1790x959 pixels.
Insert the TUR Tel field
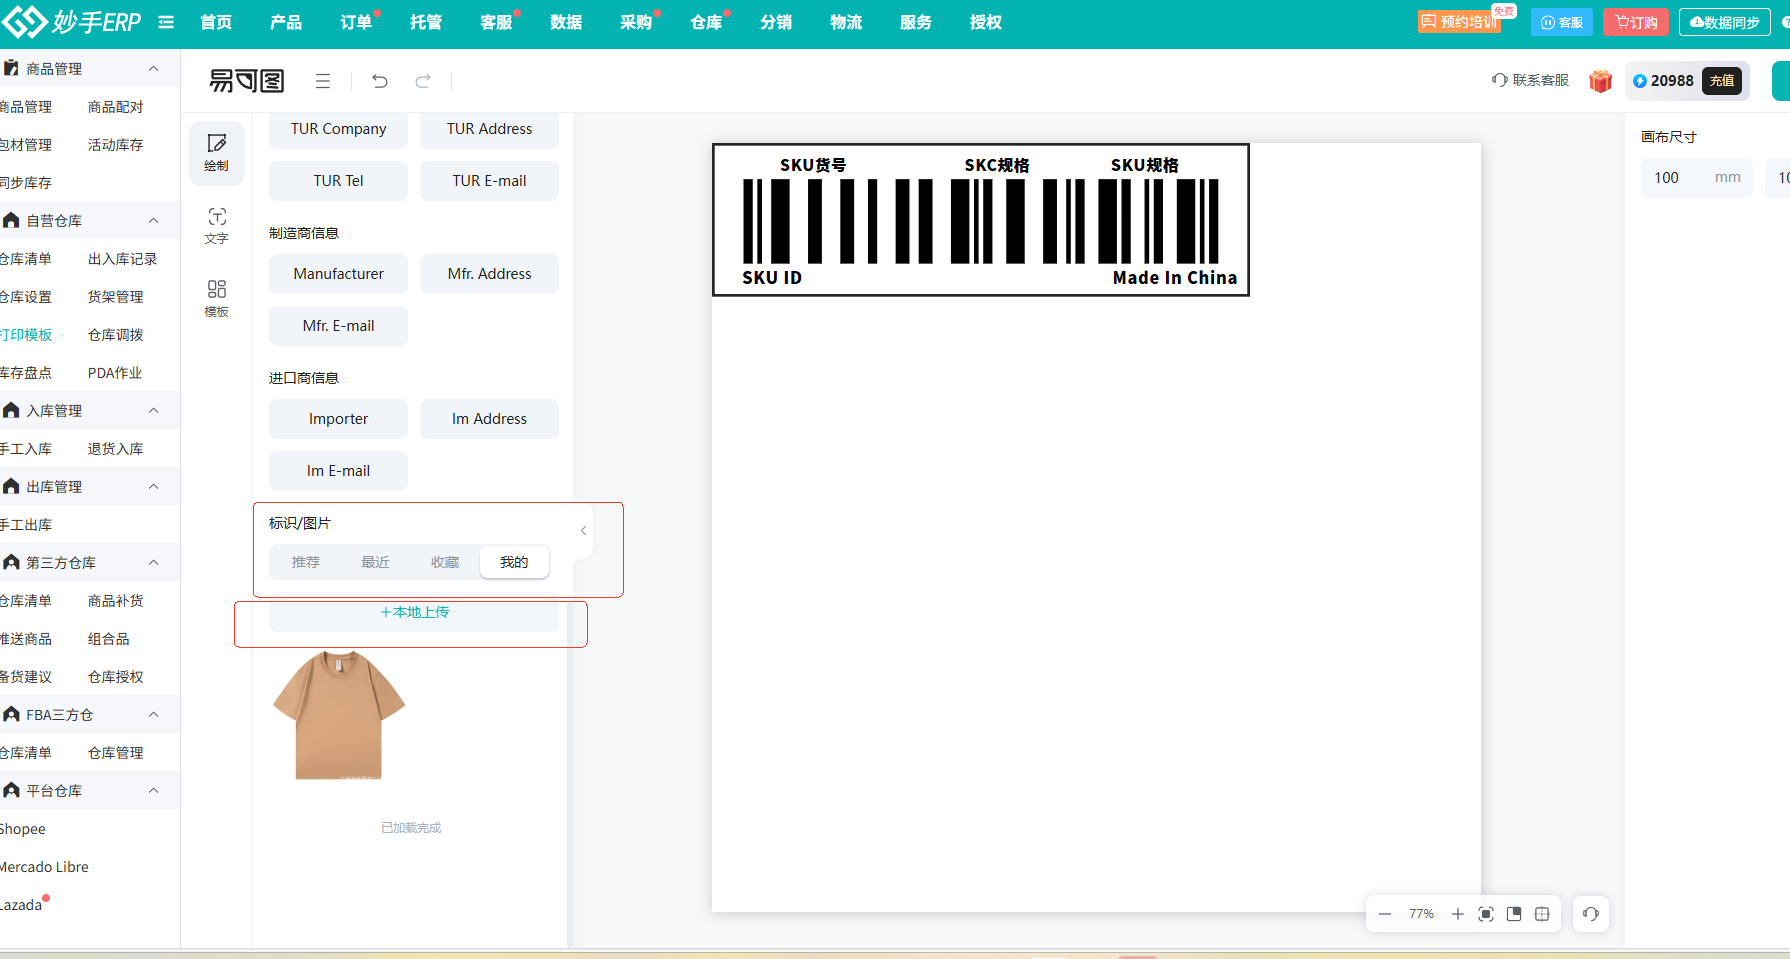[x=338, y=181]
